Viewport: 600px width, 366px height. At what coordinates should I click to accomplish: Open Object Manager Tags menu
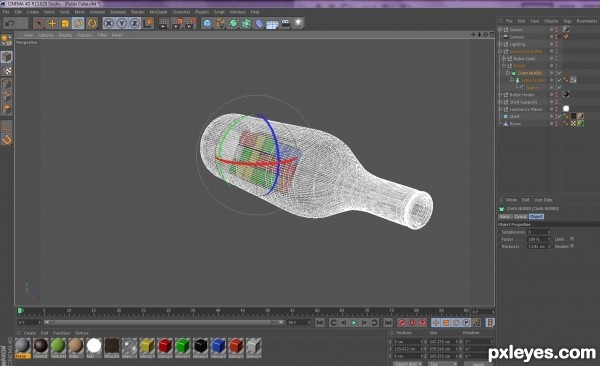click(567, 21)
